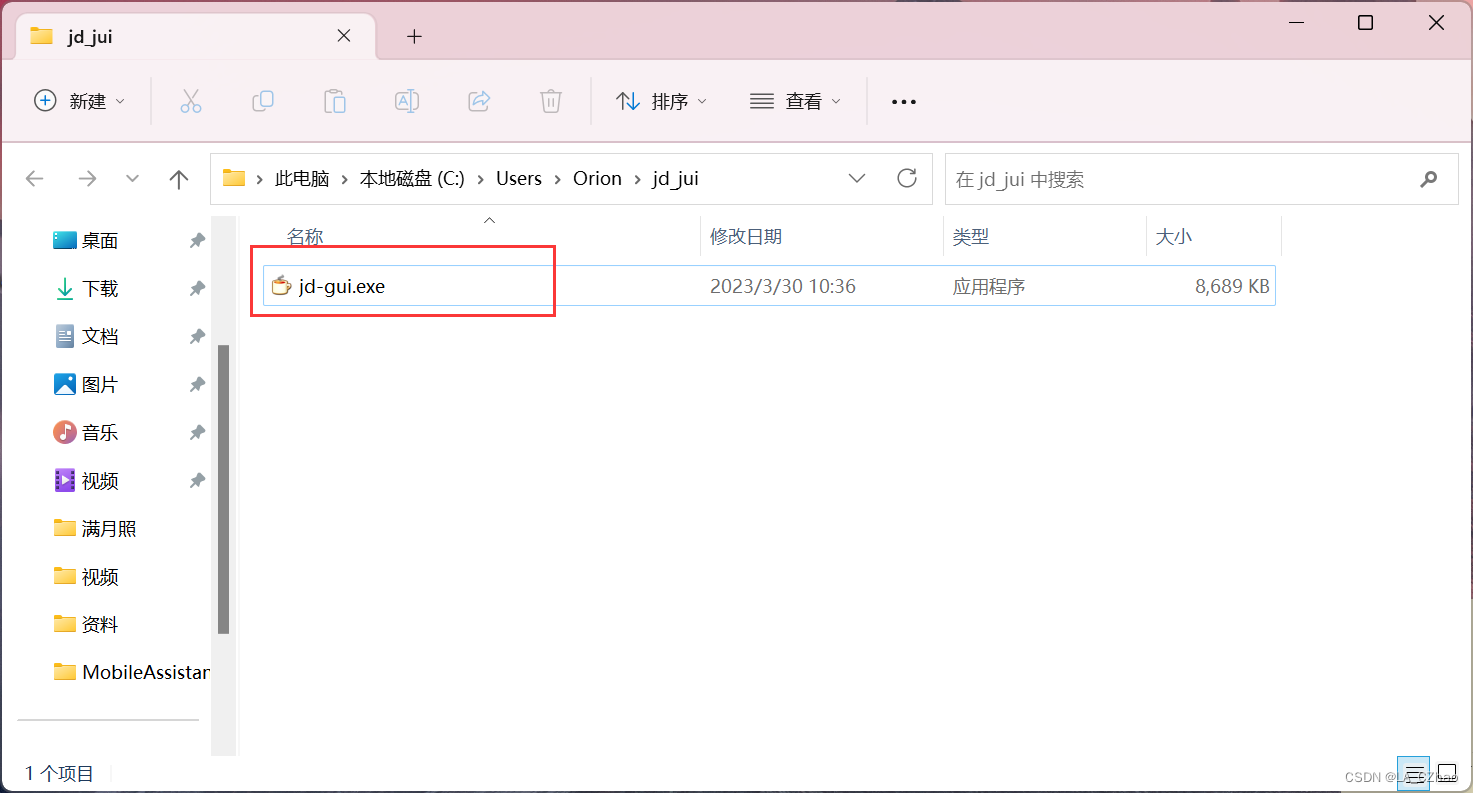This screenshot has width=1473, height=793.
Task: Open 文档 in the sidebar
Action: (x=100, y=337)
